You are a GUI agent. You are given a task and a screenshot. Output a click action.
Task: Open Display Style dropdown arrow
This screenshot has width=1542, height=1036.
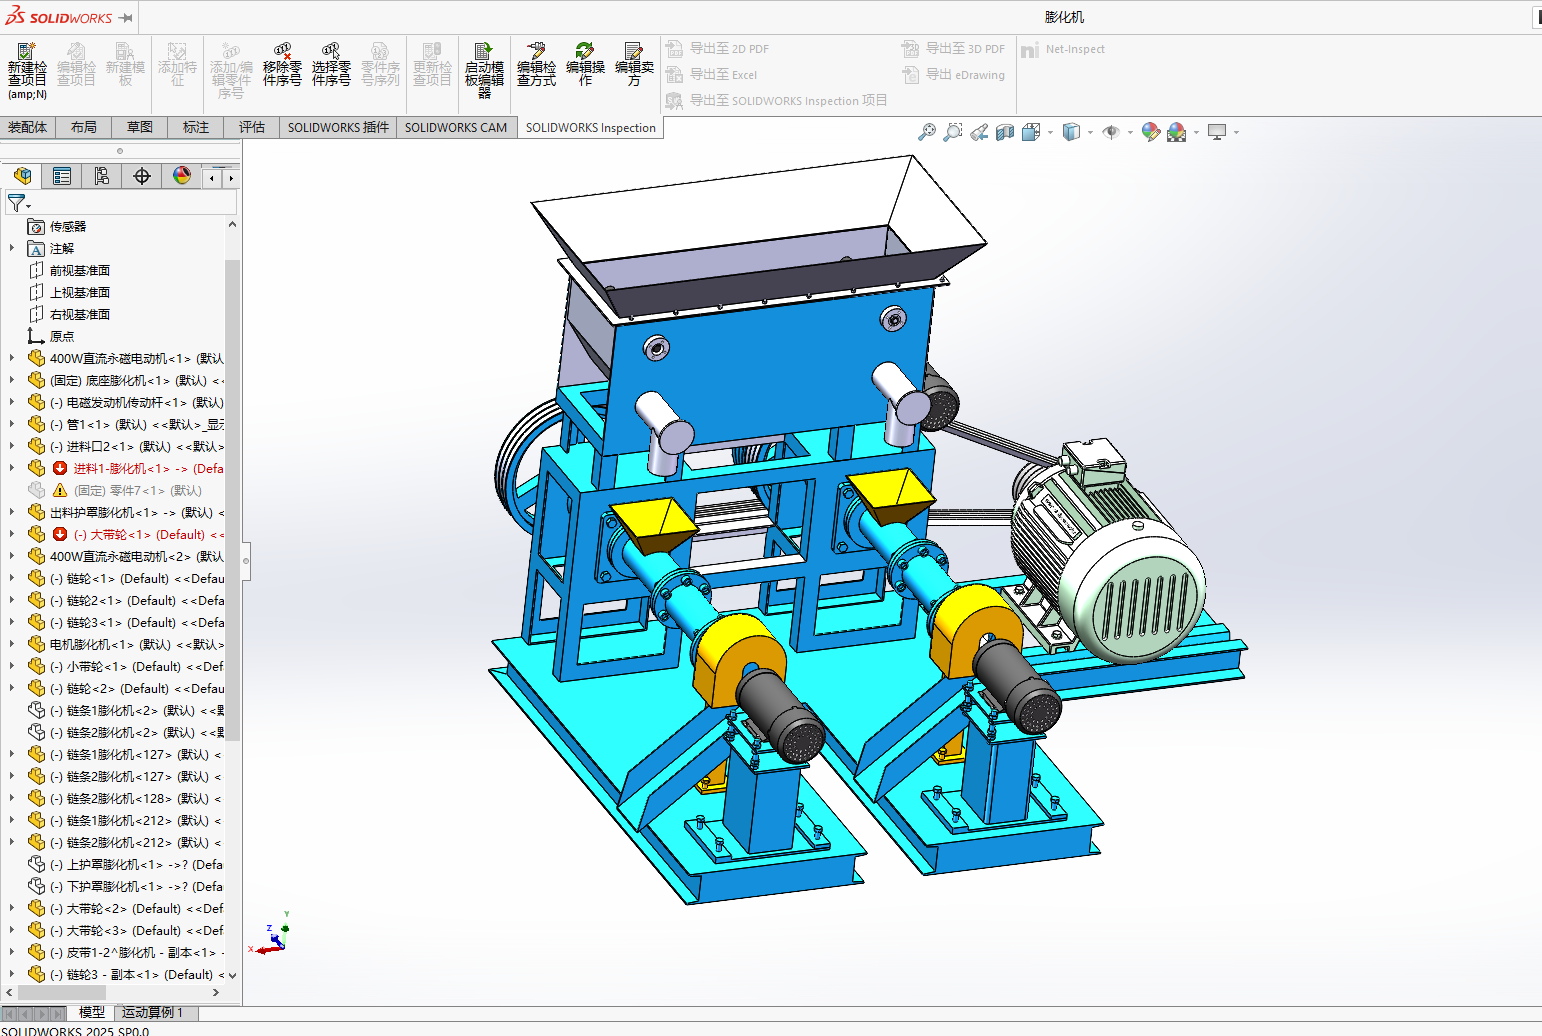[1090, 132]
